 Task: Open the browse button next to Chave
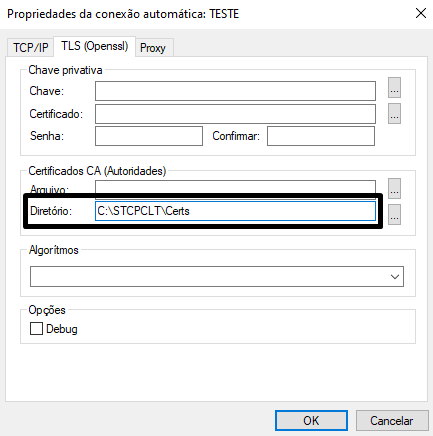pos(394,88)
